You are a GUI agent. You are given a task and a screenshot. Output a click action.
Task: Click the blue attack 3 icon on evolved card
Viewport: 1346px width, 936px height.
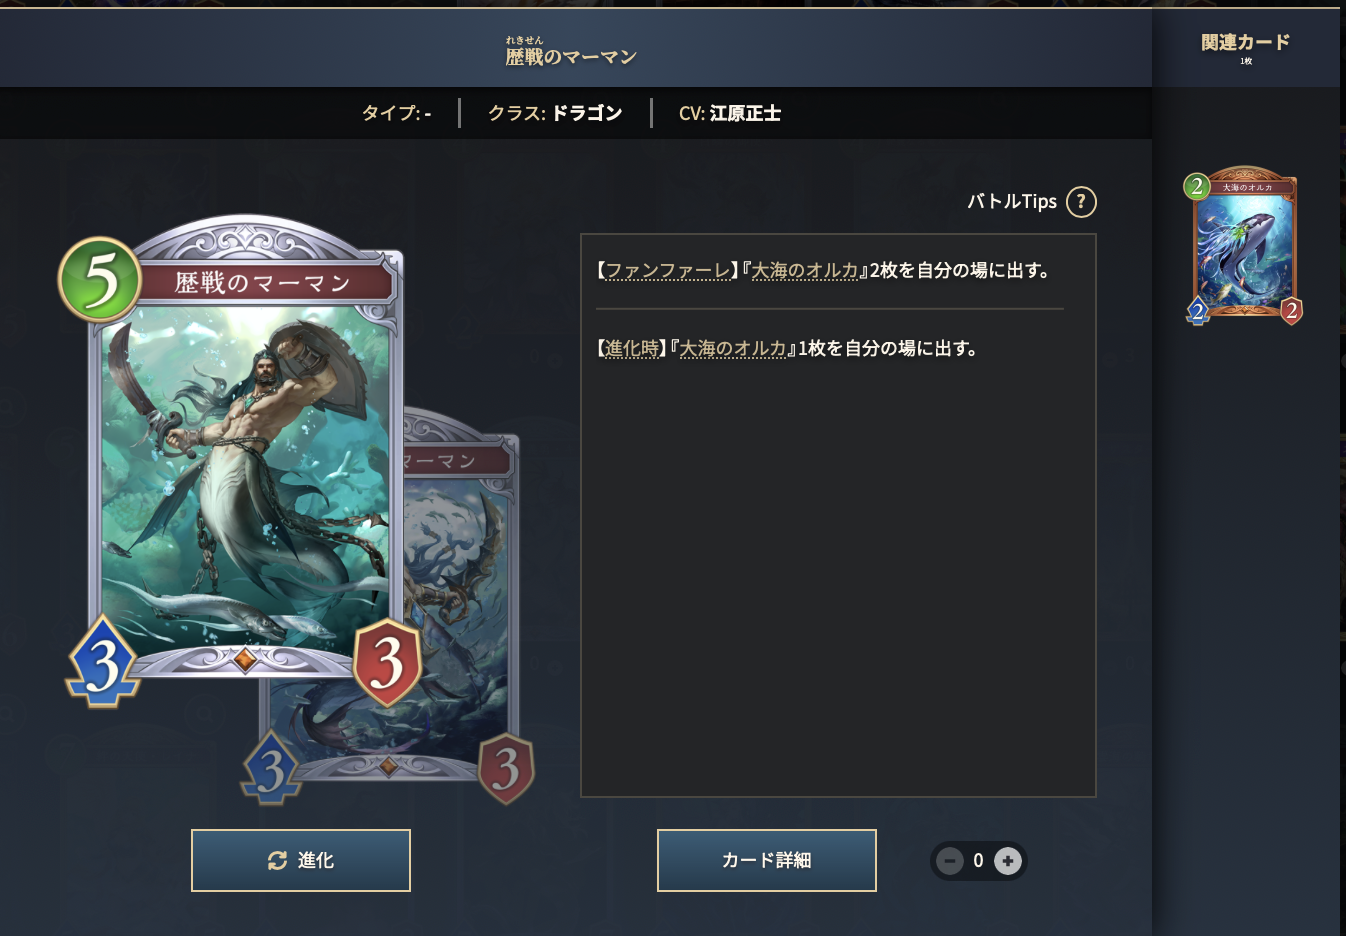click(x=271, y=768)
